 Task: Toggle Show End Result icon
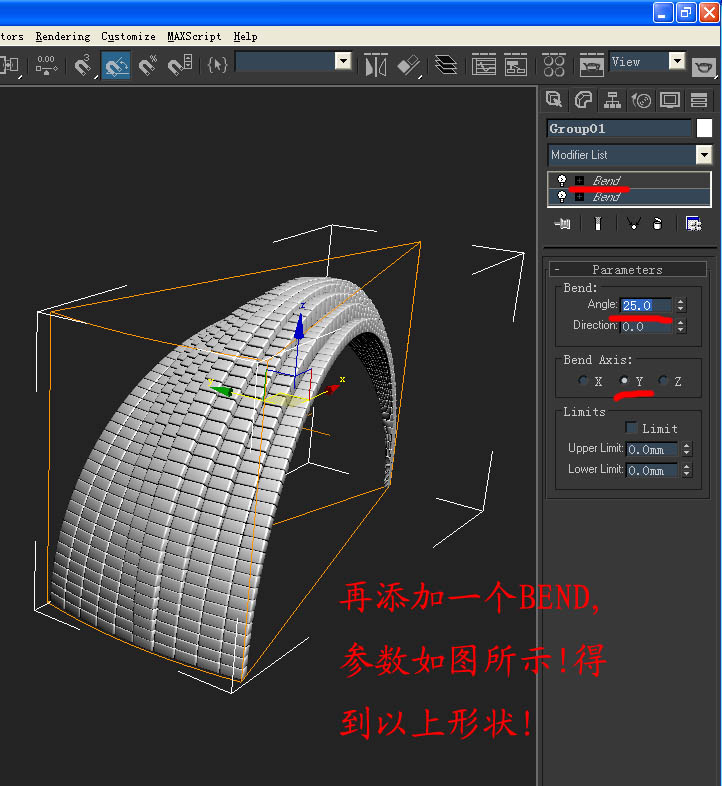(x=598, y=224)
